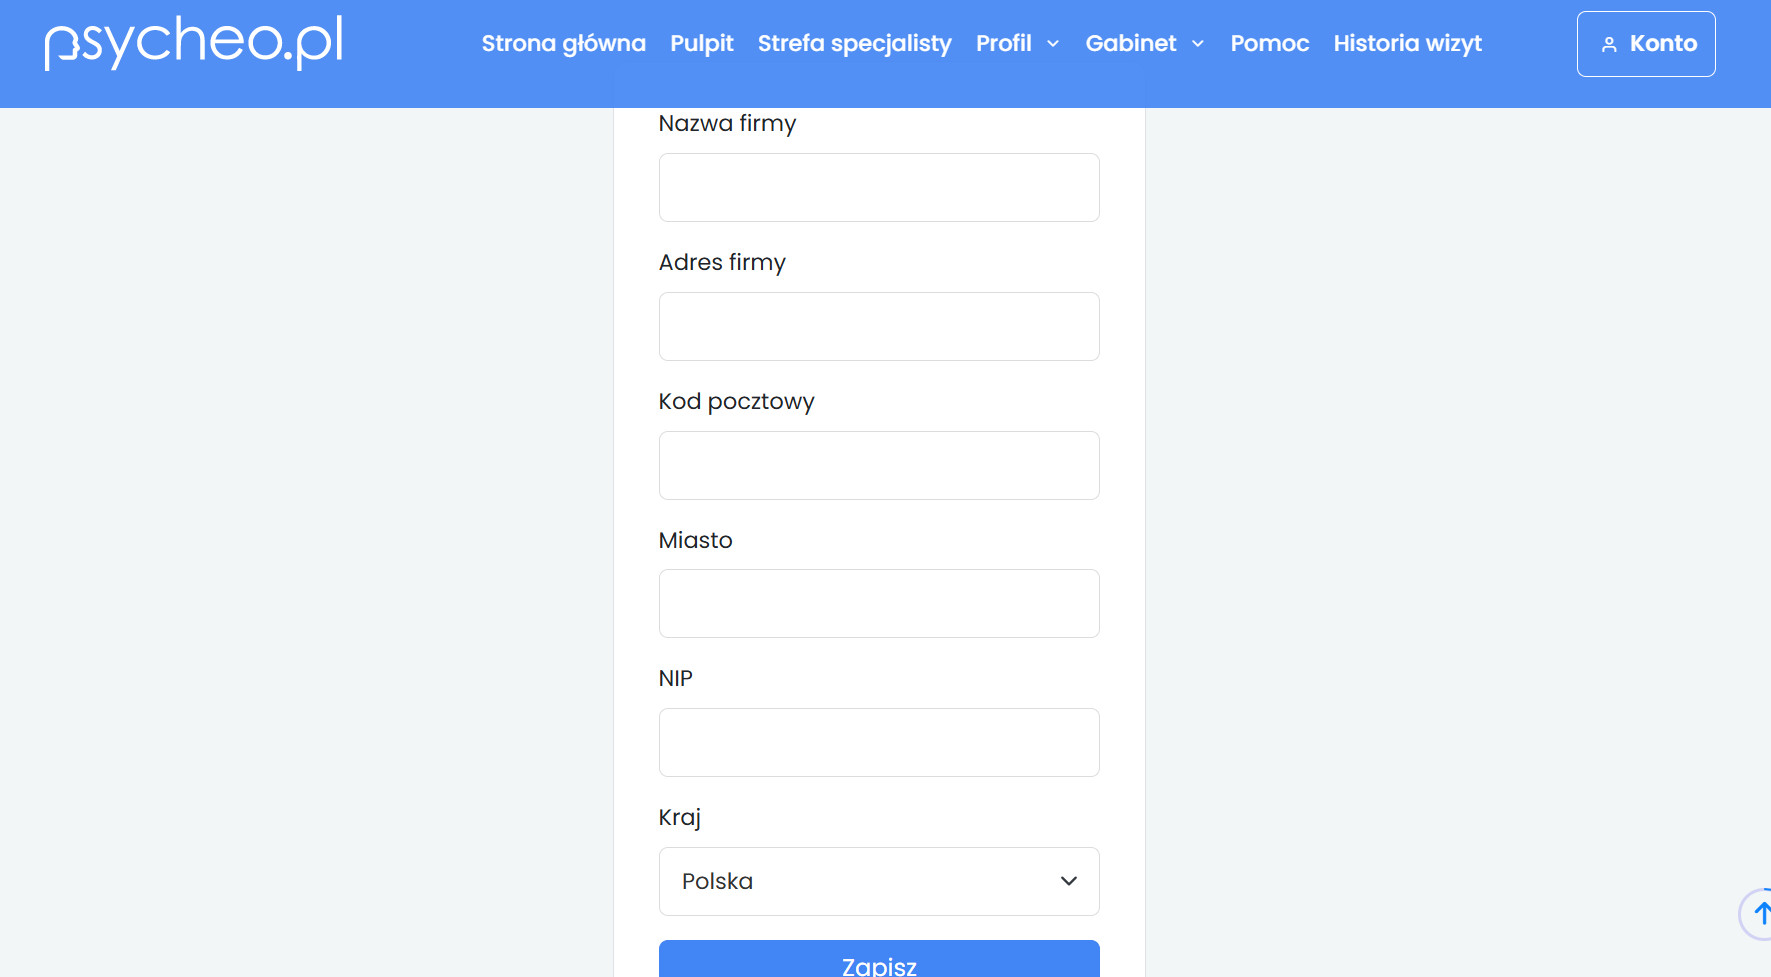The image size is (1771, 977).
Task: Click the Gabinet menu item
Action: 1131,44
